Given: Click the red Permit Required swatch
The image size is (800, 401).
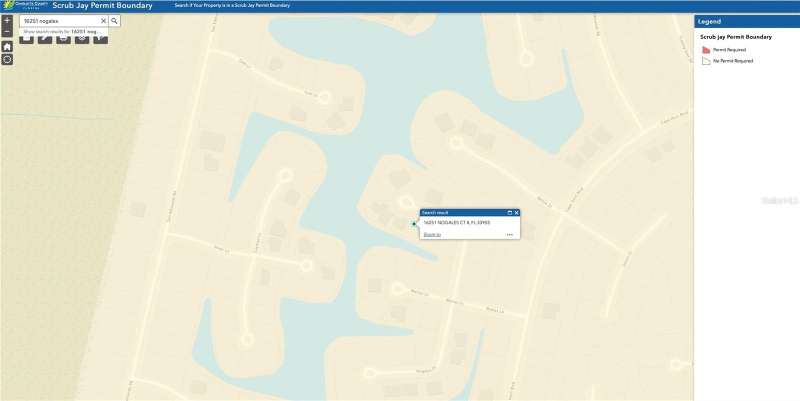Looking at the screenshot, I should pyautogui.click(x=705, y=49).
